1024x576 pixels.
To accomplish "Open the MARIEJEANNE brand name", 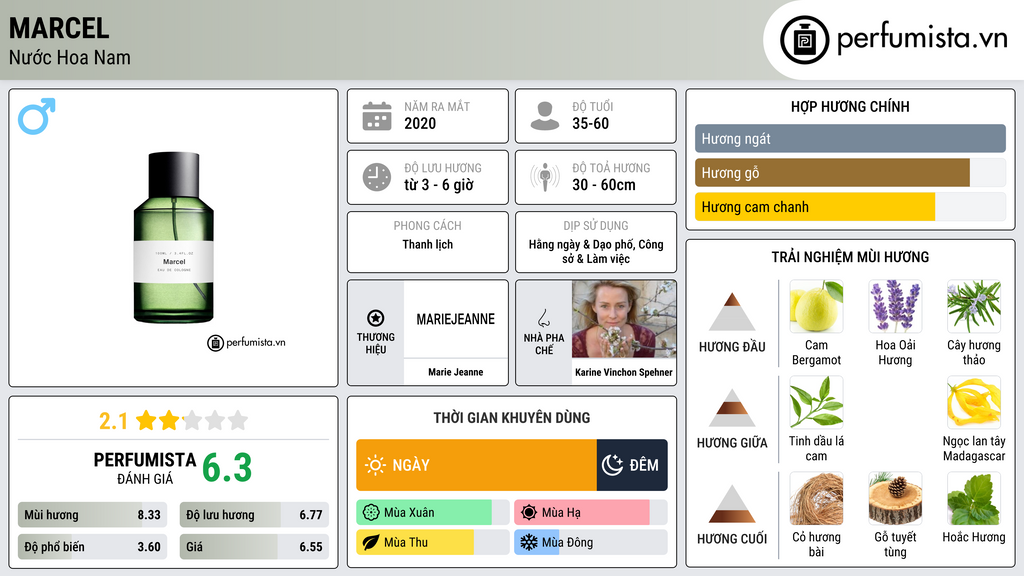I will point(456,319).
